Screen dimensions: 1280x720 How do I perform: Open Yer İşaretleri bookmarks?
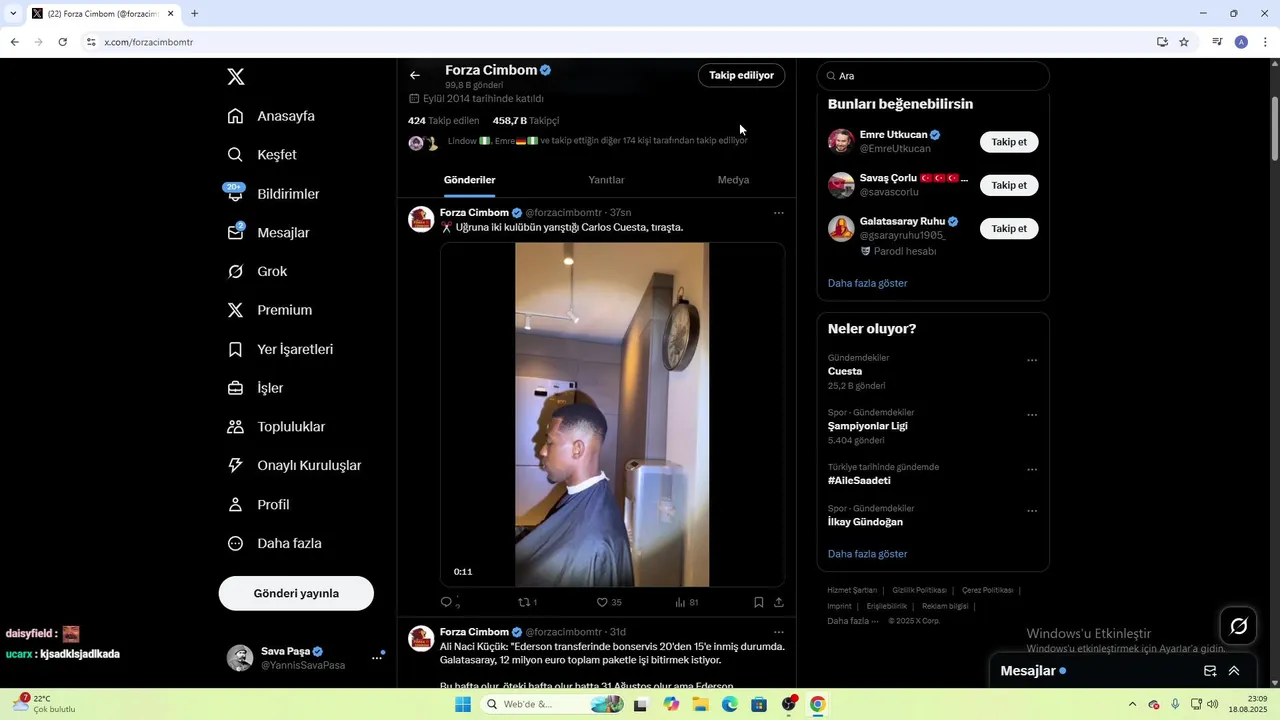point(280,349)
